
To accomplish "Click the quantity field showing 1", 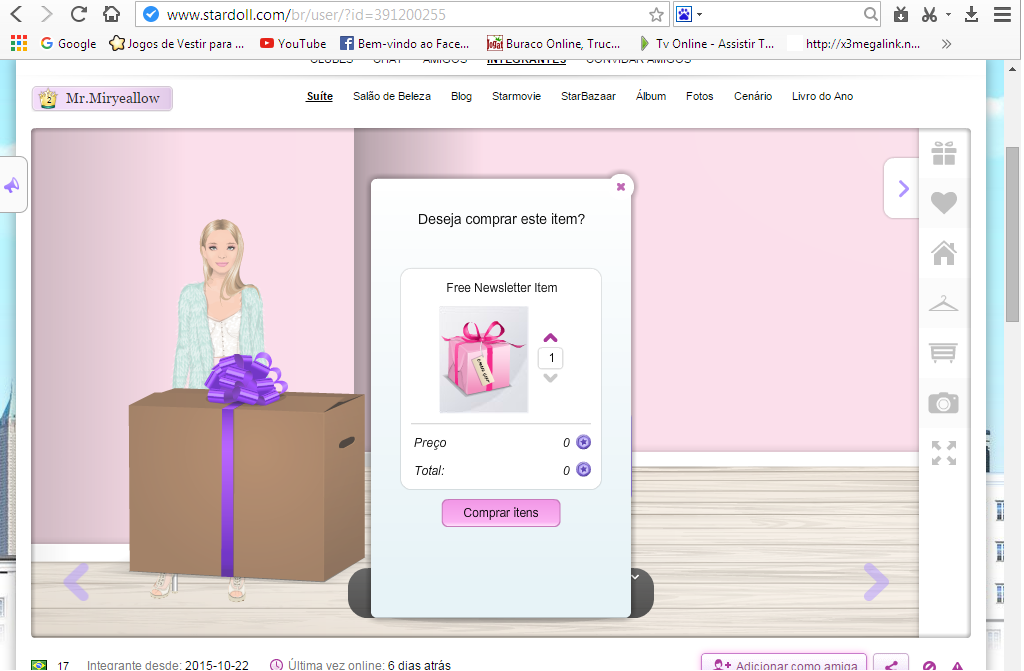I will [551, 358].
